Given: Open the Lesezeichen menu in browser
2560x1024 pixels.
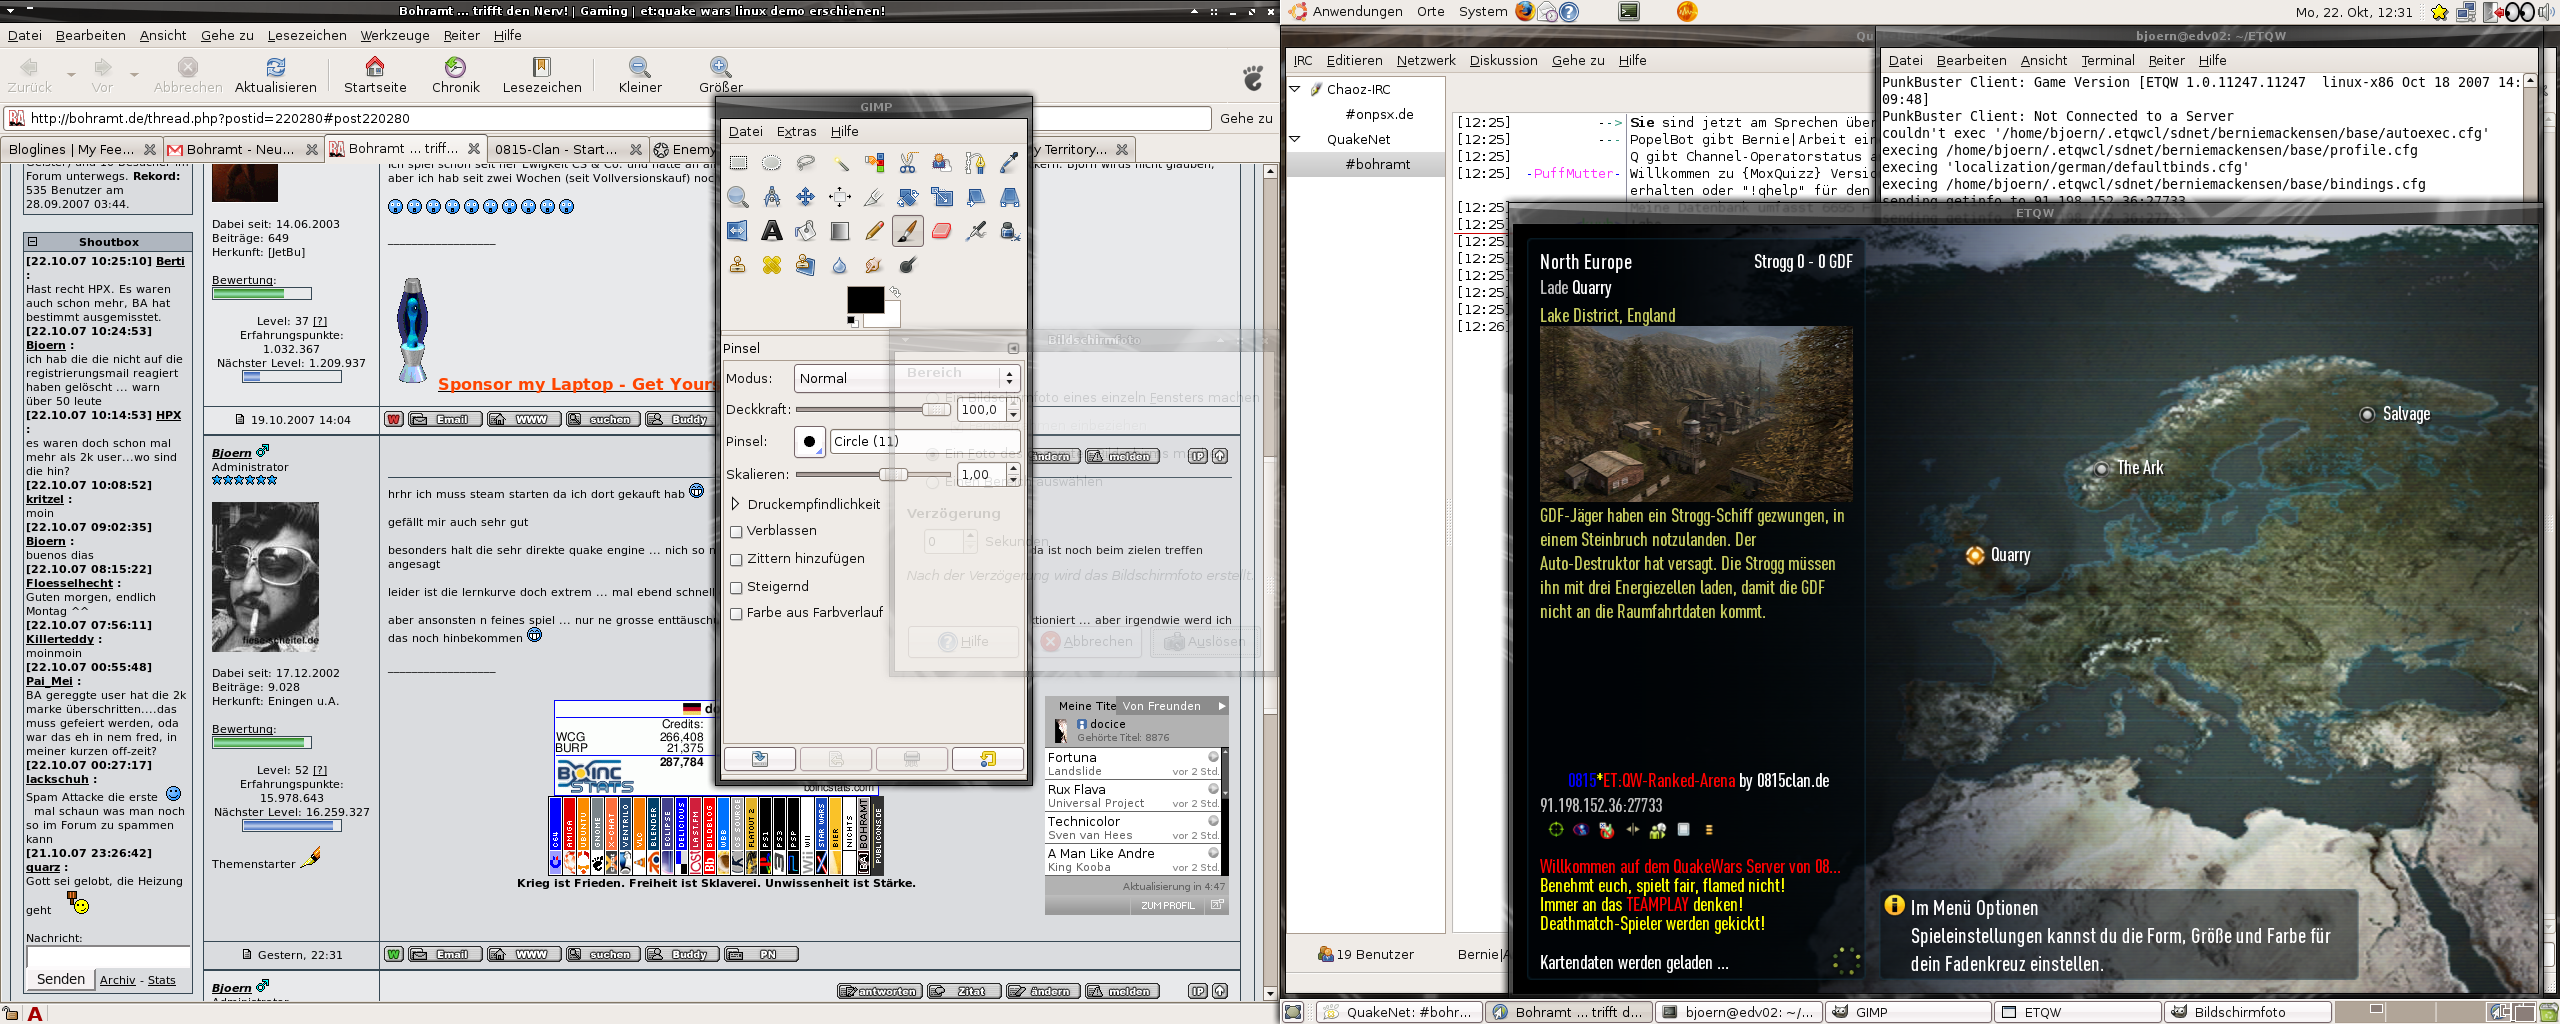Looking at the screenshot, I should click(x=306, y=35).
